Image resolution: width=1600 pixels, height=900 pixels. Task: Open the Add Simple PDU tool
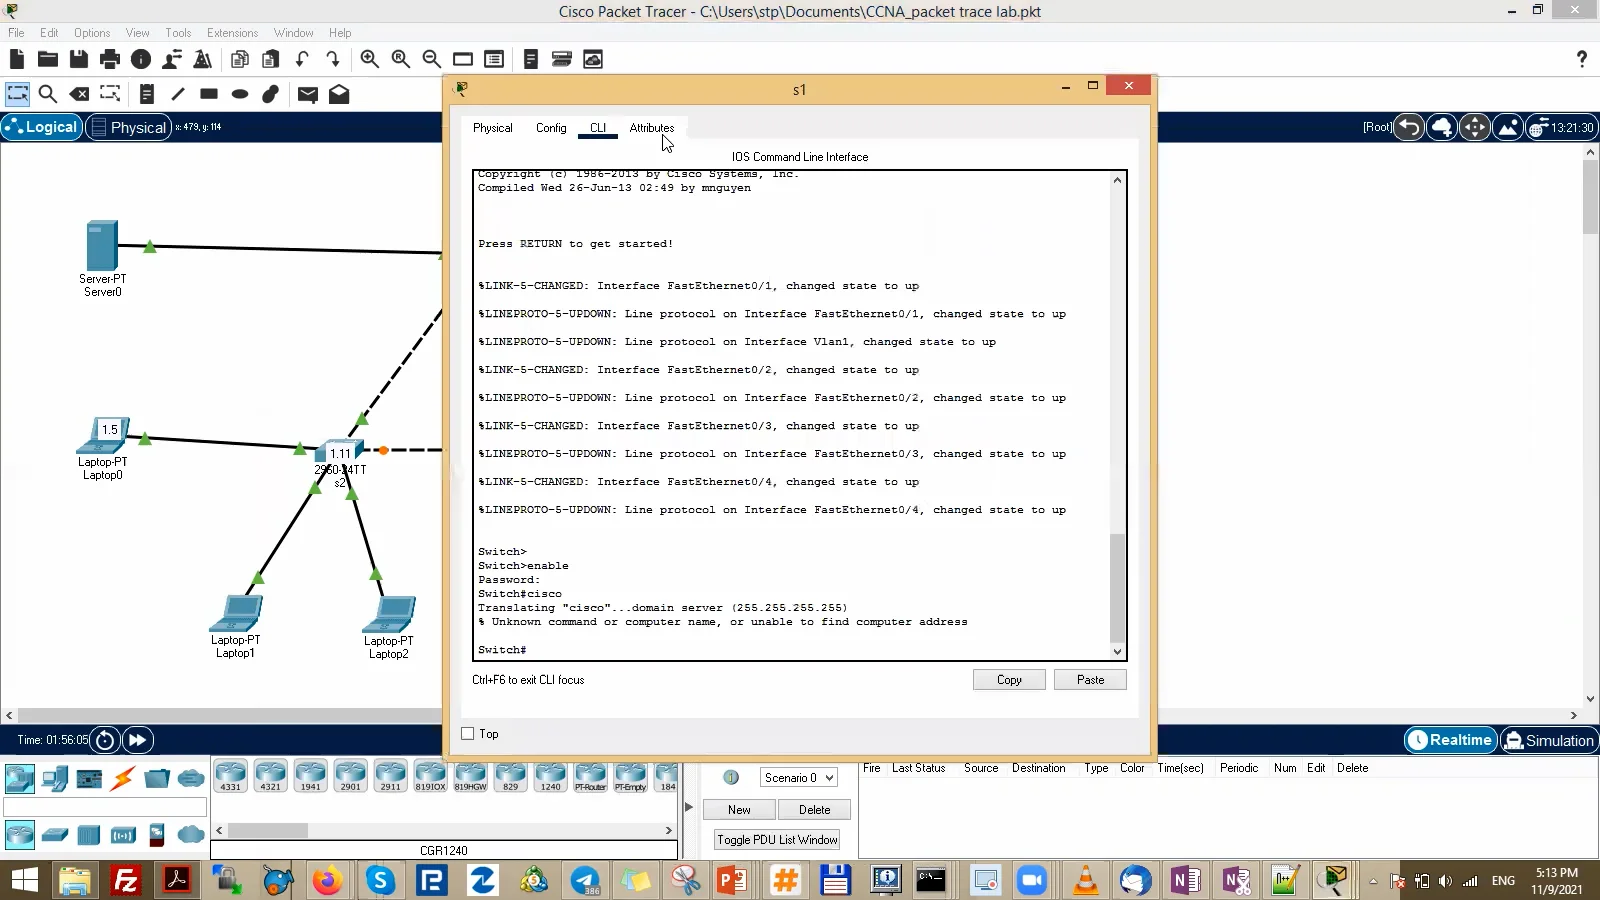coord(307,94)
